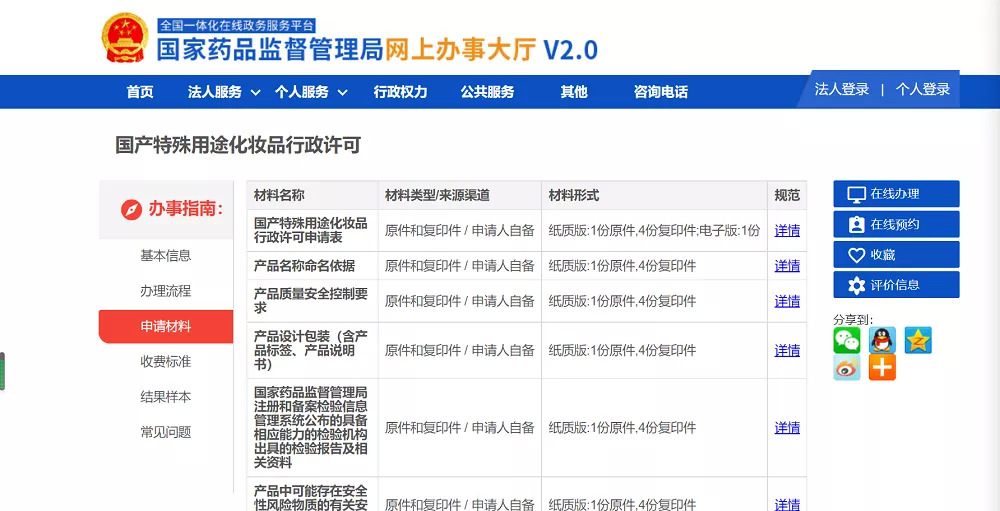Open the 行政权力 menu item
This screenshot has height=511, width=1000.
coord(401,92)
